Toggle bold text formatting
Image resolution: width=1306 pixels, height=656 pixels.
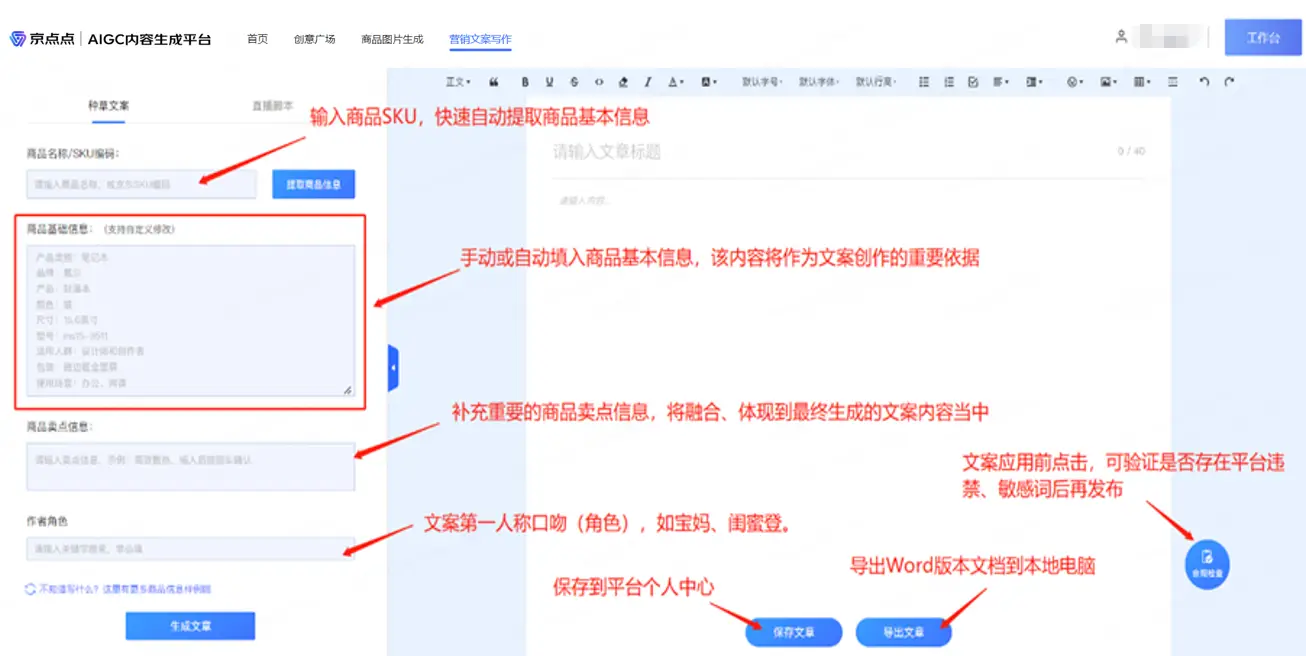click(x=524, y=82)
